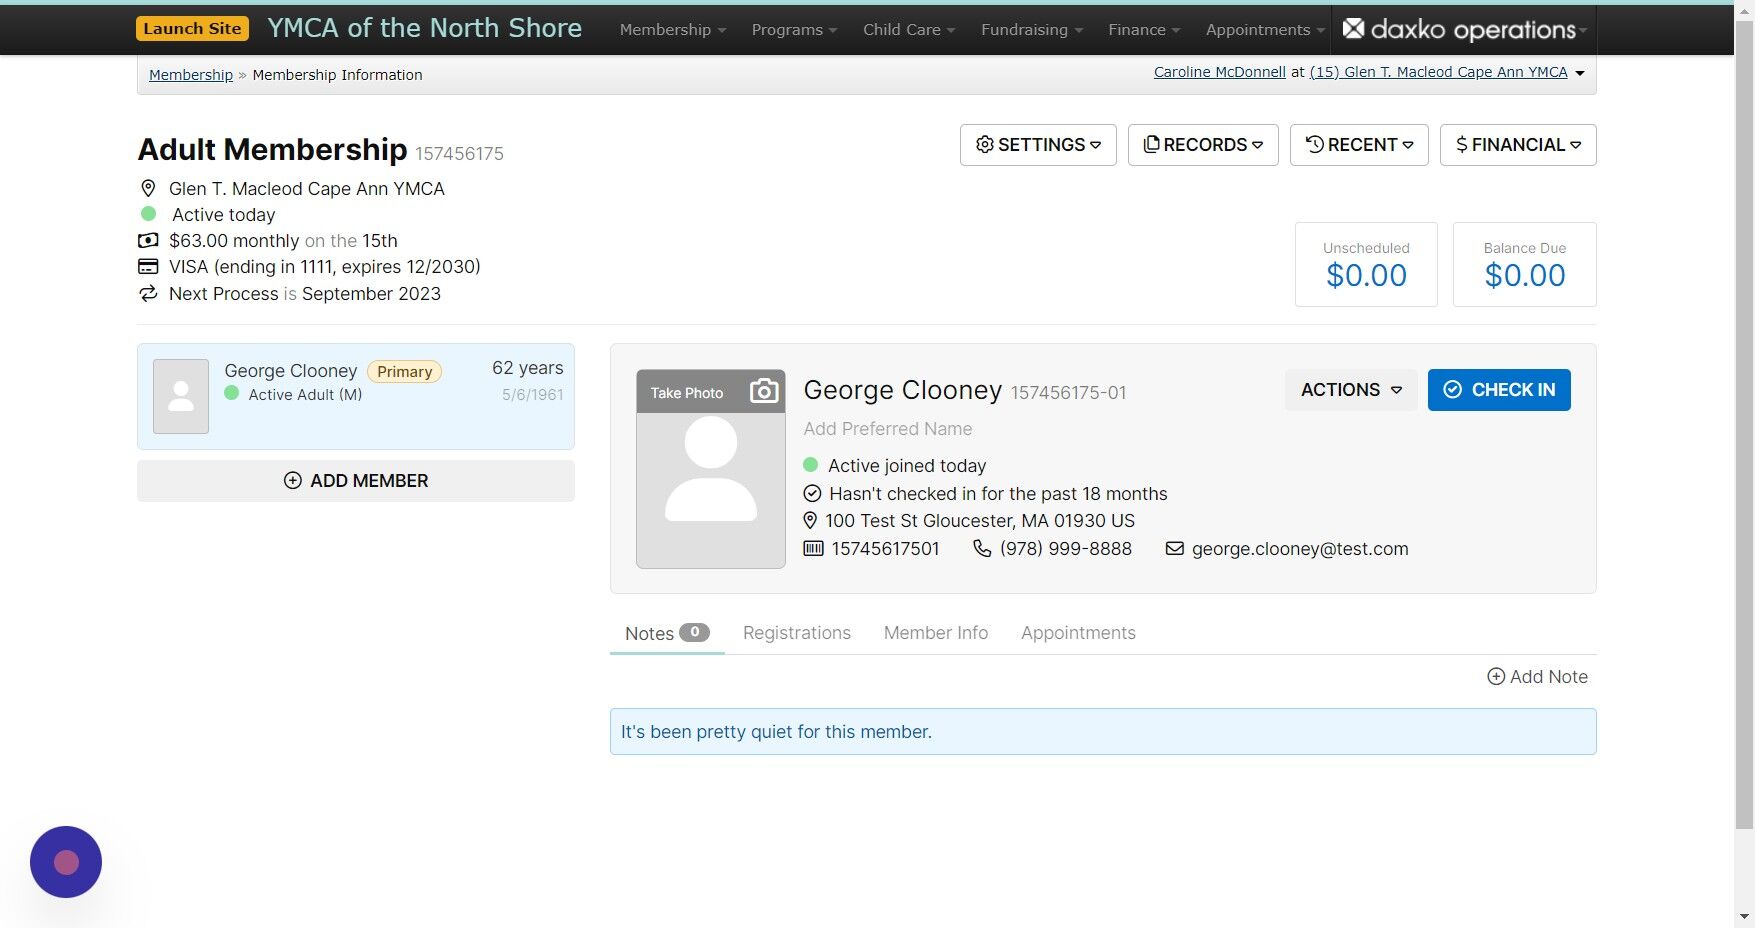The image size is (1755, 928).
Task: Click the green Active today status dot
Action: (149, 213)
